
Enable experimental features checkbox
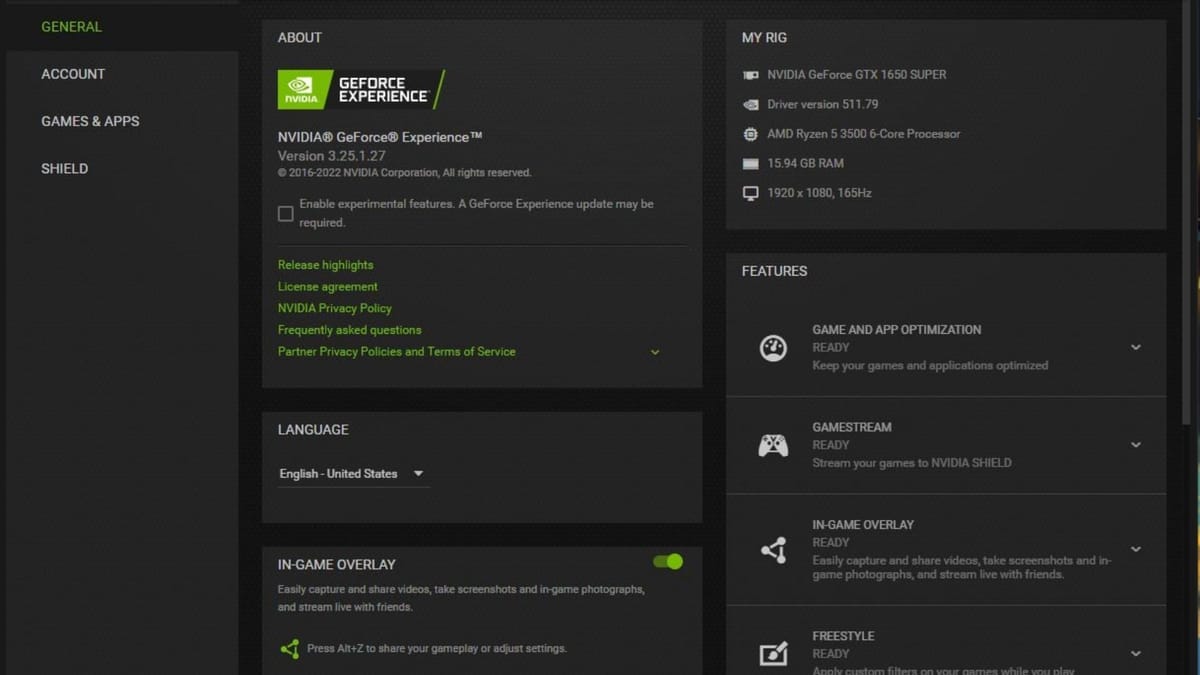tap(285, 213)
